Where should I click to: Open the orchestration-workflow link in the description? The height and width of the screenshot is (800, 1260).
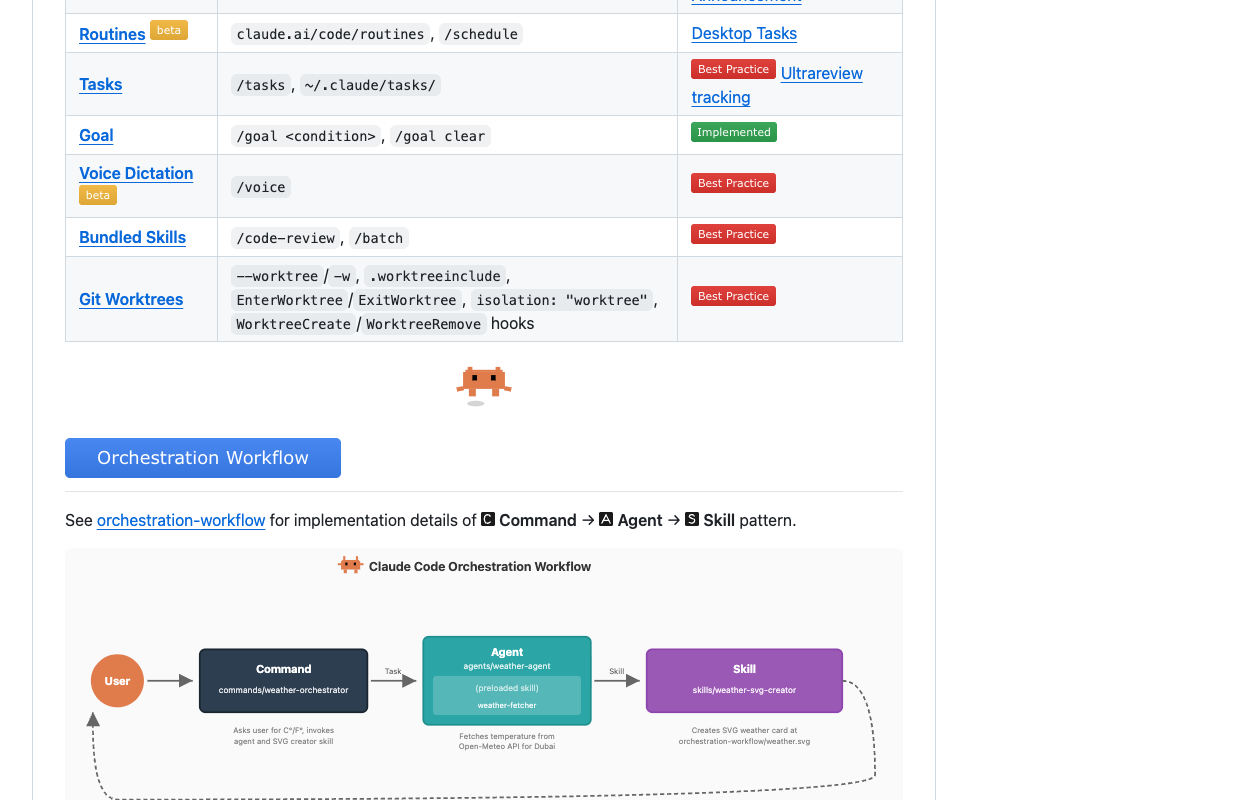[181, 520]
